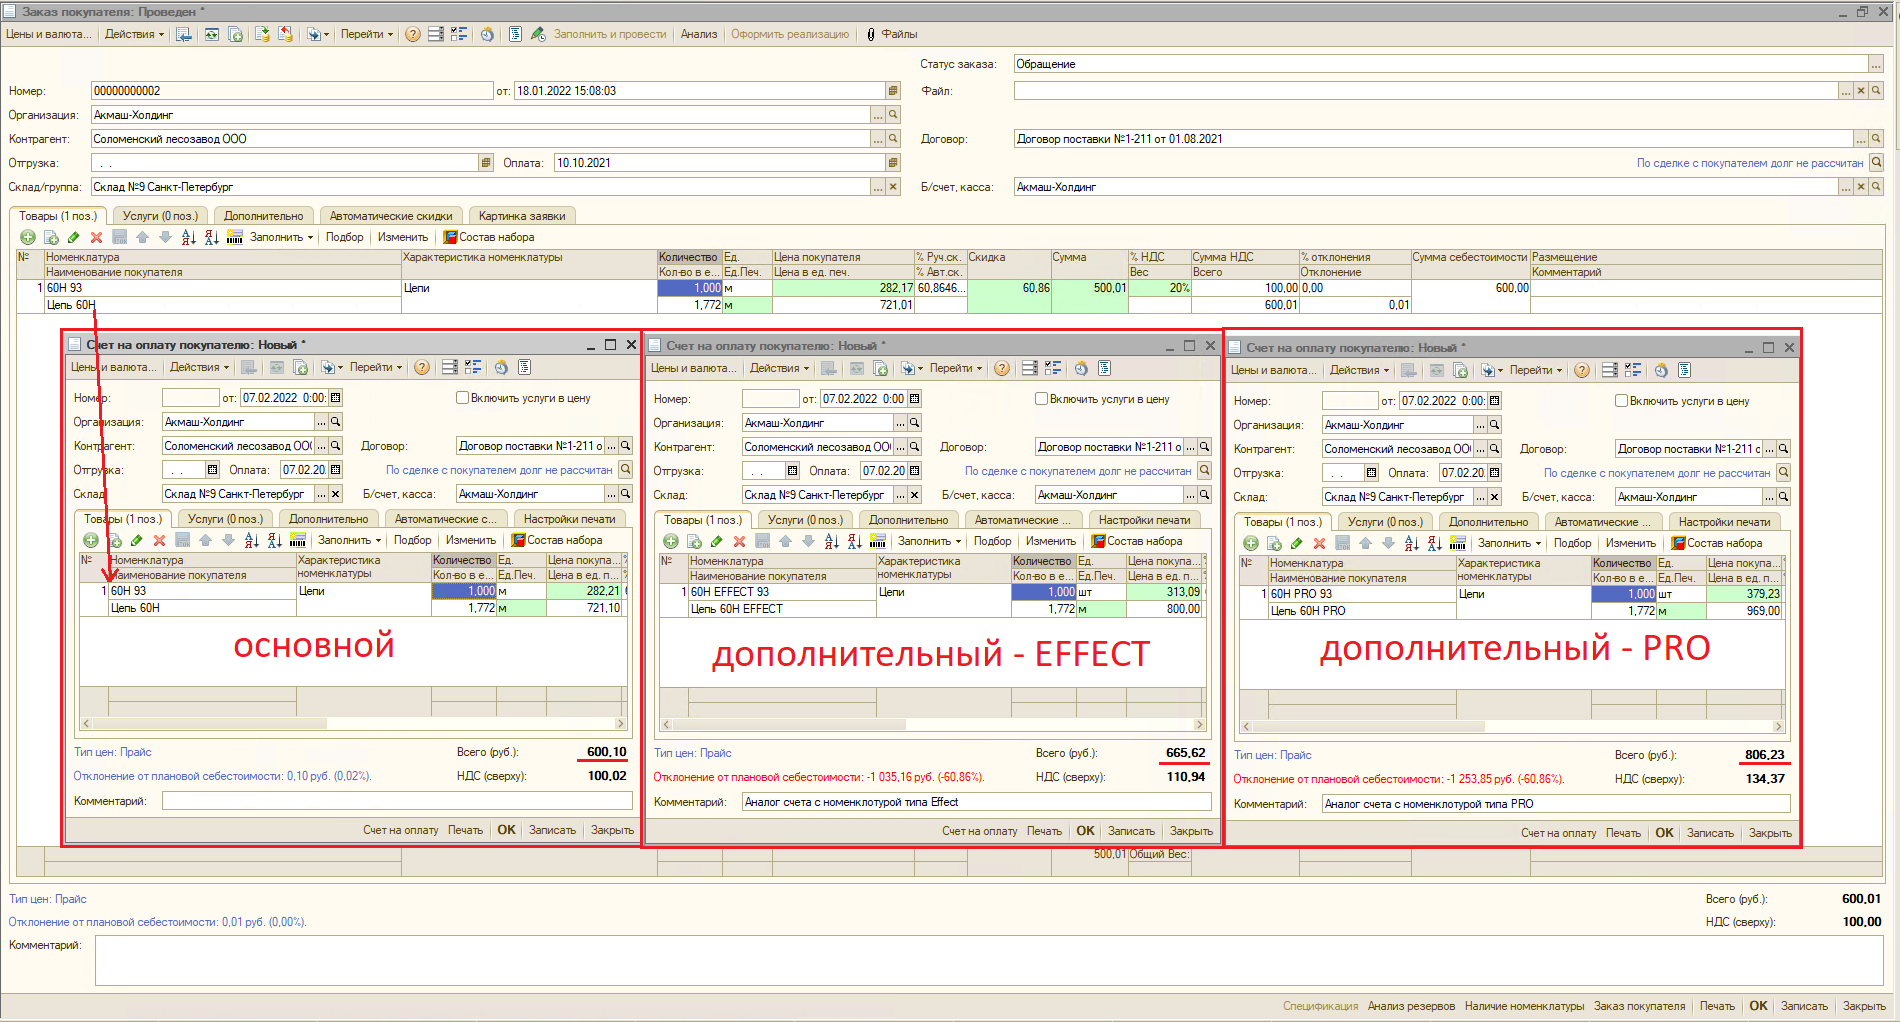Click the debt magnifier icon in the EFFECT invoice
This screenshot has width=1900, height=1022.
point(1205,470)
